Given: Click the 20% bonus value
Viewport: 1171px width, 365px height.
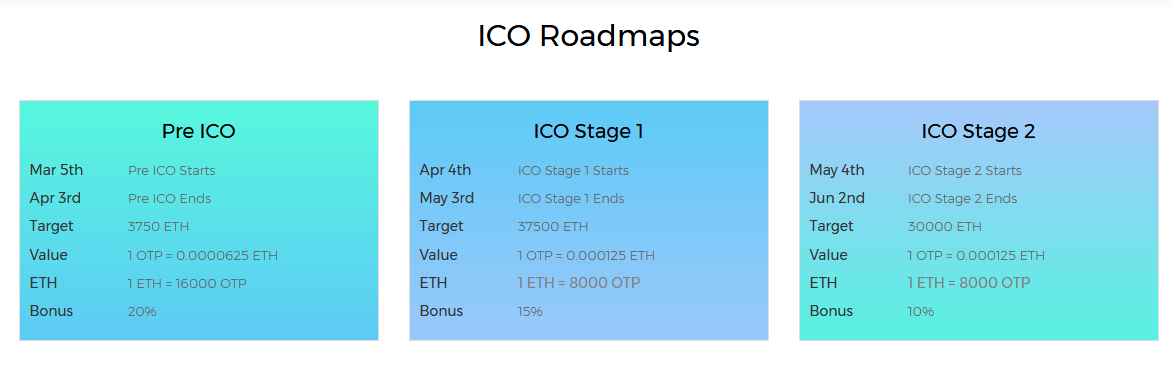Looking at the screenshot, I should pos(143,311).
